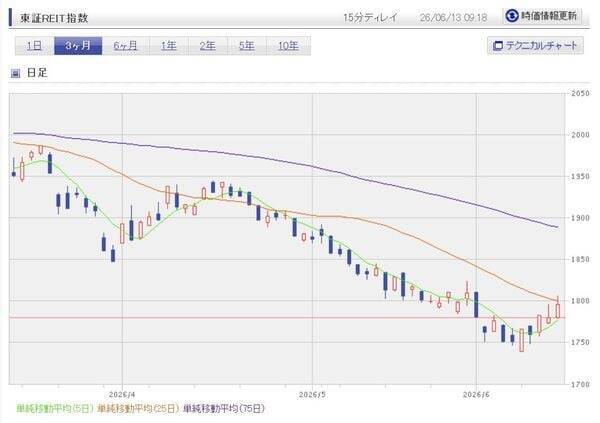Show the 10年 period chart

[x=289, y=46]
